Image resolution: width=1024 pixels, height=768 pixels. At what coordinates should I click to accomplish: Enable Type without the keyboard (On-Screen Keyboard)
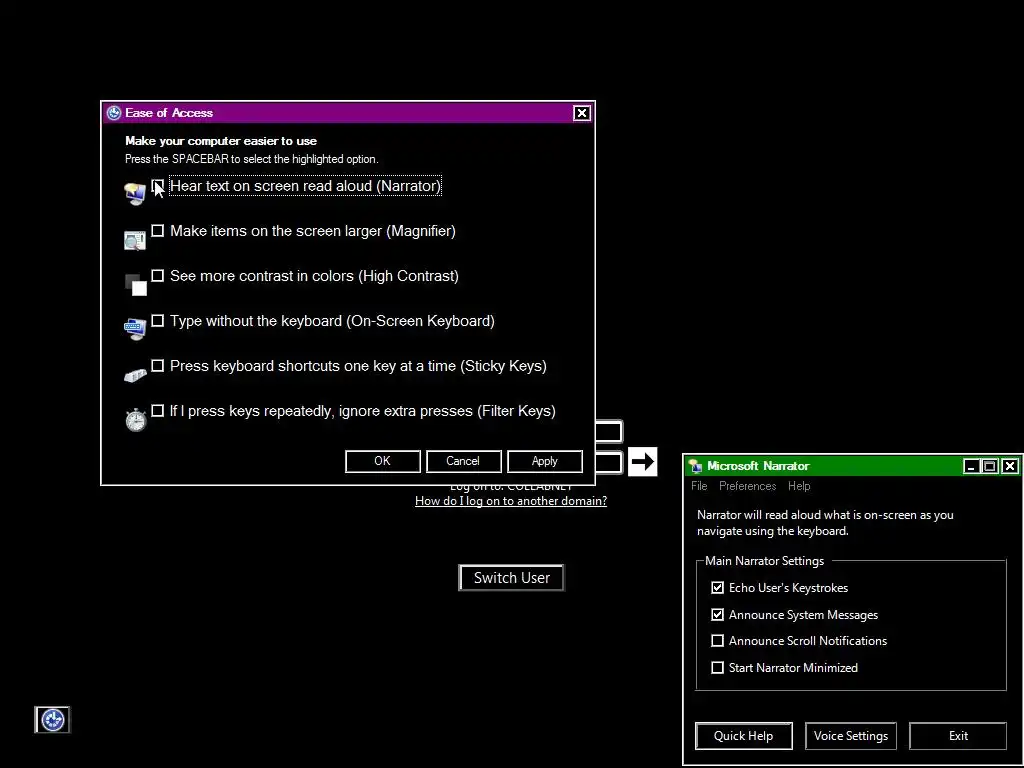click(x=157, y=321)
